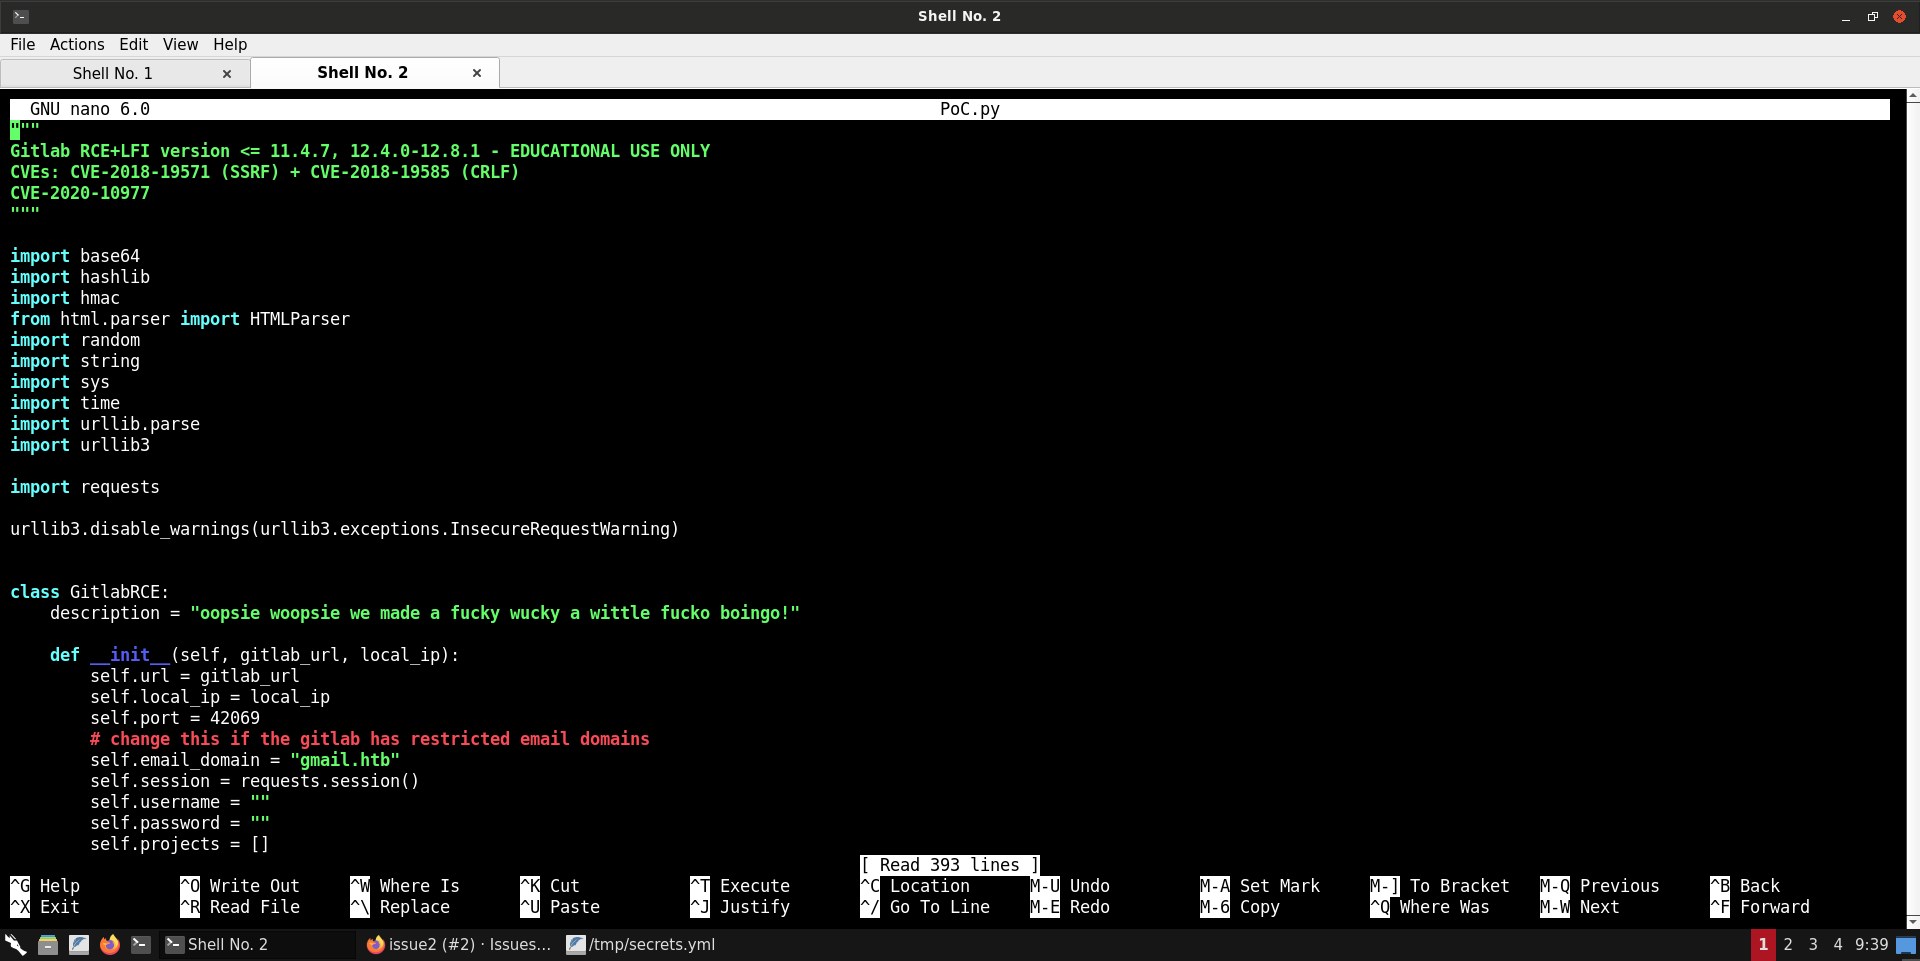Click the ^O Write Out shortcut label
Viewport: 1920px width, 961px height.
tap(240, 886)
